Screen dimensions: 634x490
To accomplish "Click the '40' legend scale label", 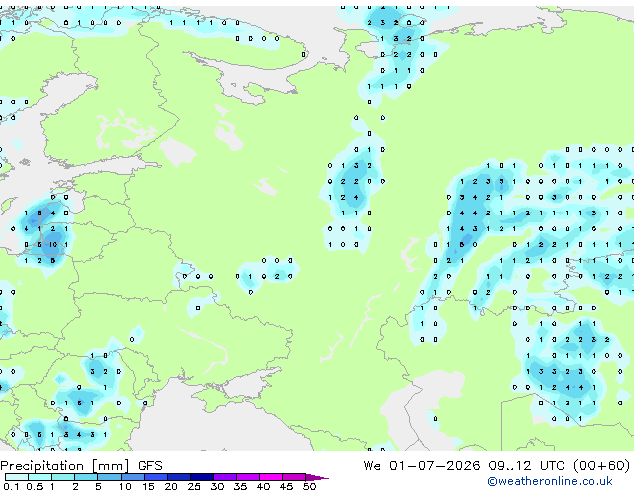I will tap(263, 486).
